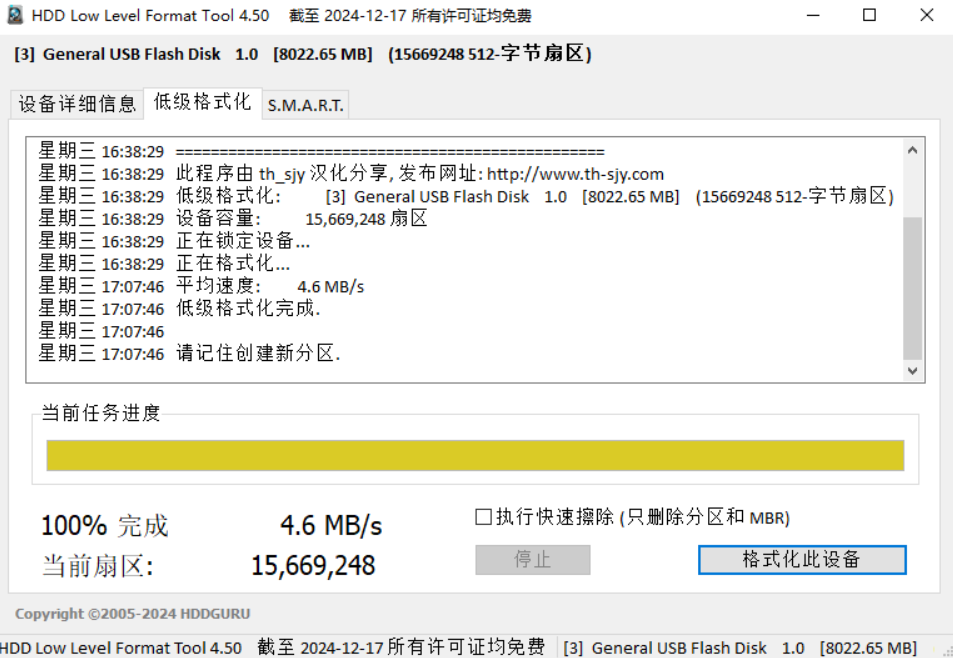Open the S.M.A.R.T. tab

coord(305,105)
